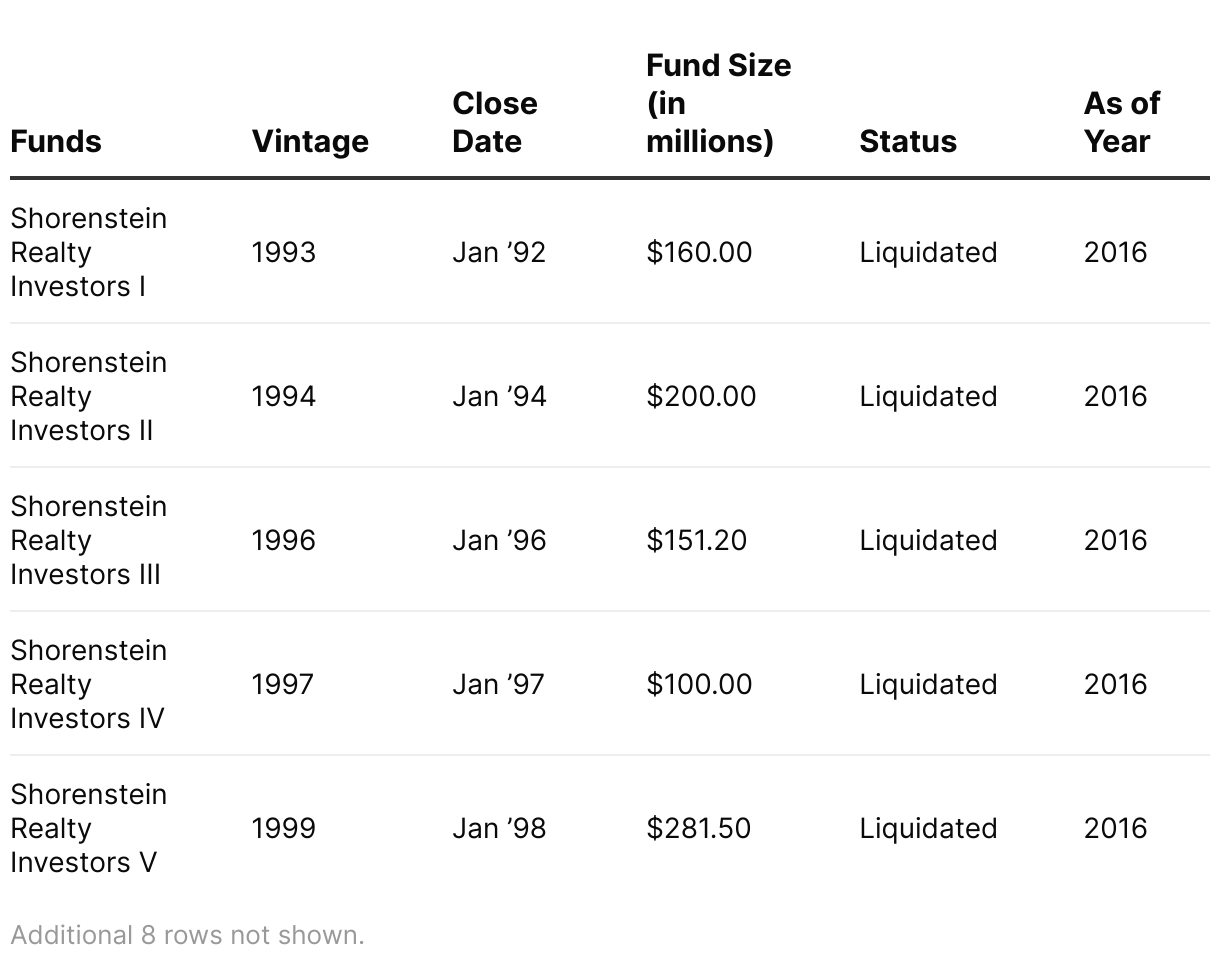Click the "Additional 8 rows not shown" text

pos(188,935)
